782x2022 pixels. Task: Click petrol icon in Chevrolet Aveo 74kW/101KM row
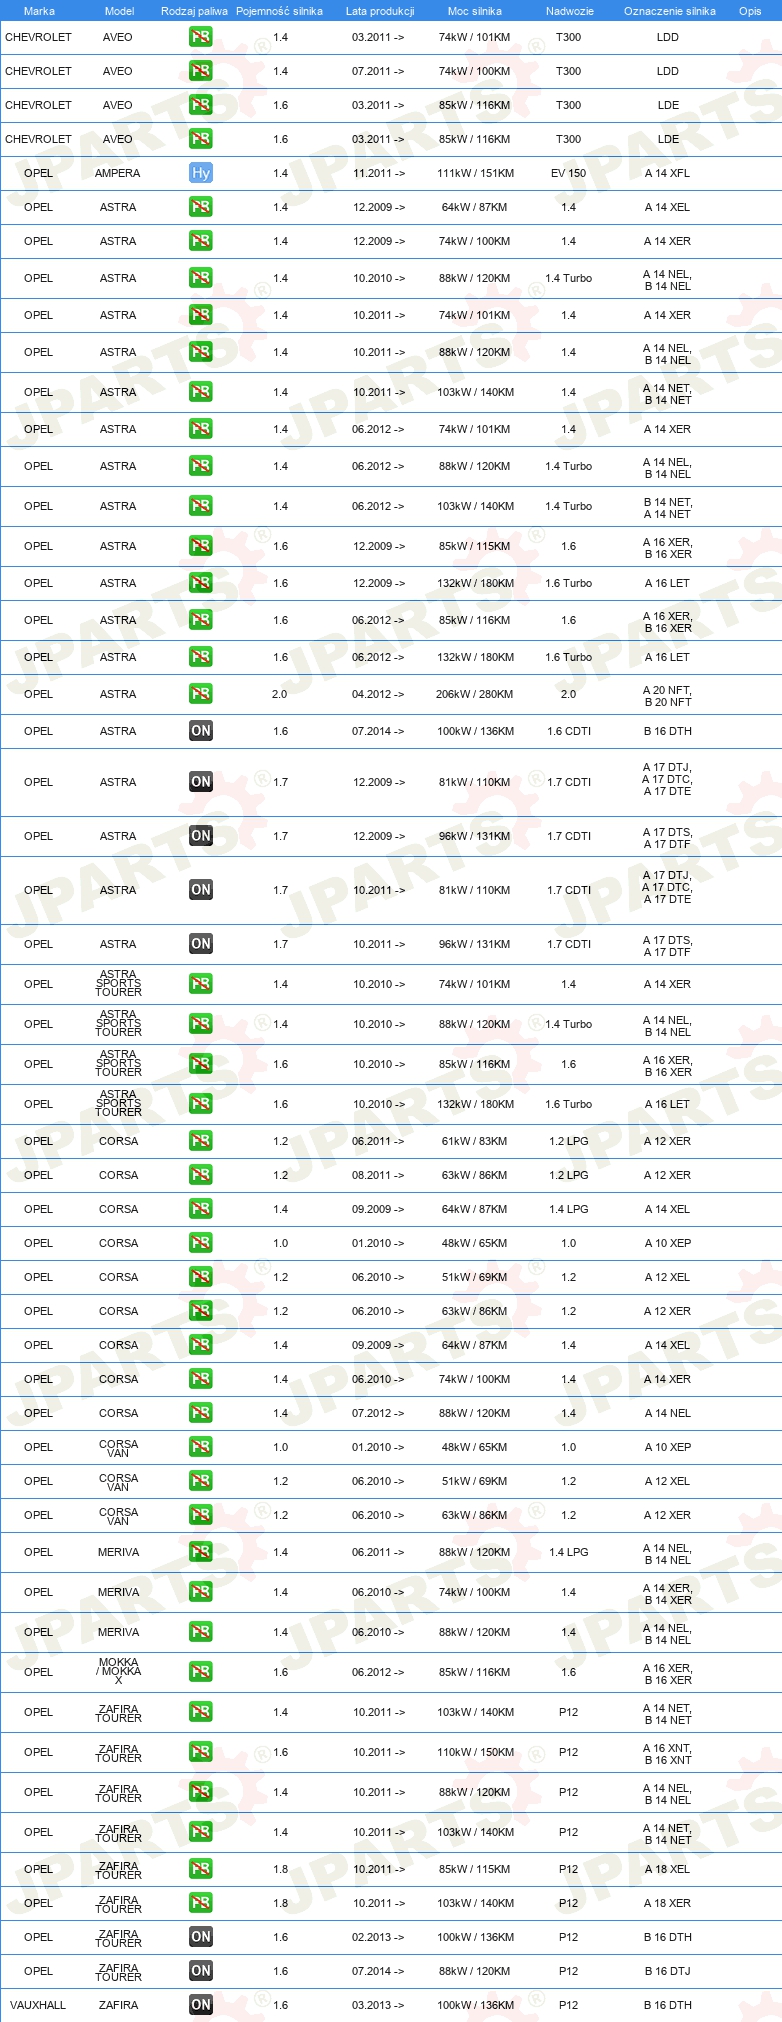[200, 37]
